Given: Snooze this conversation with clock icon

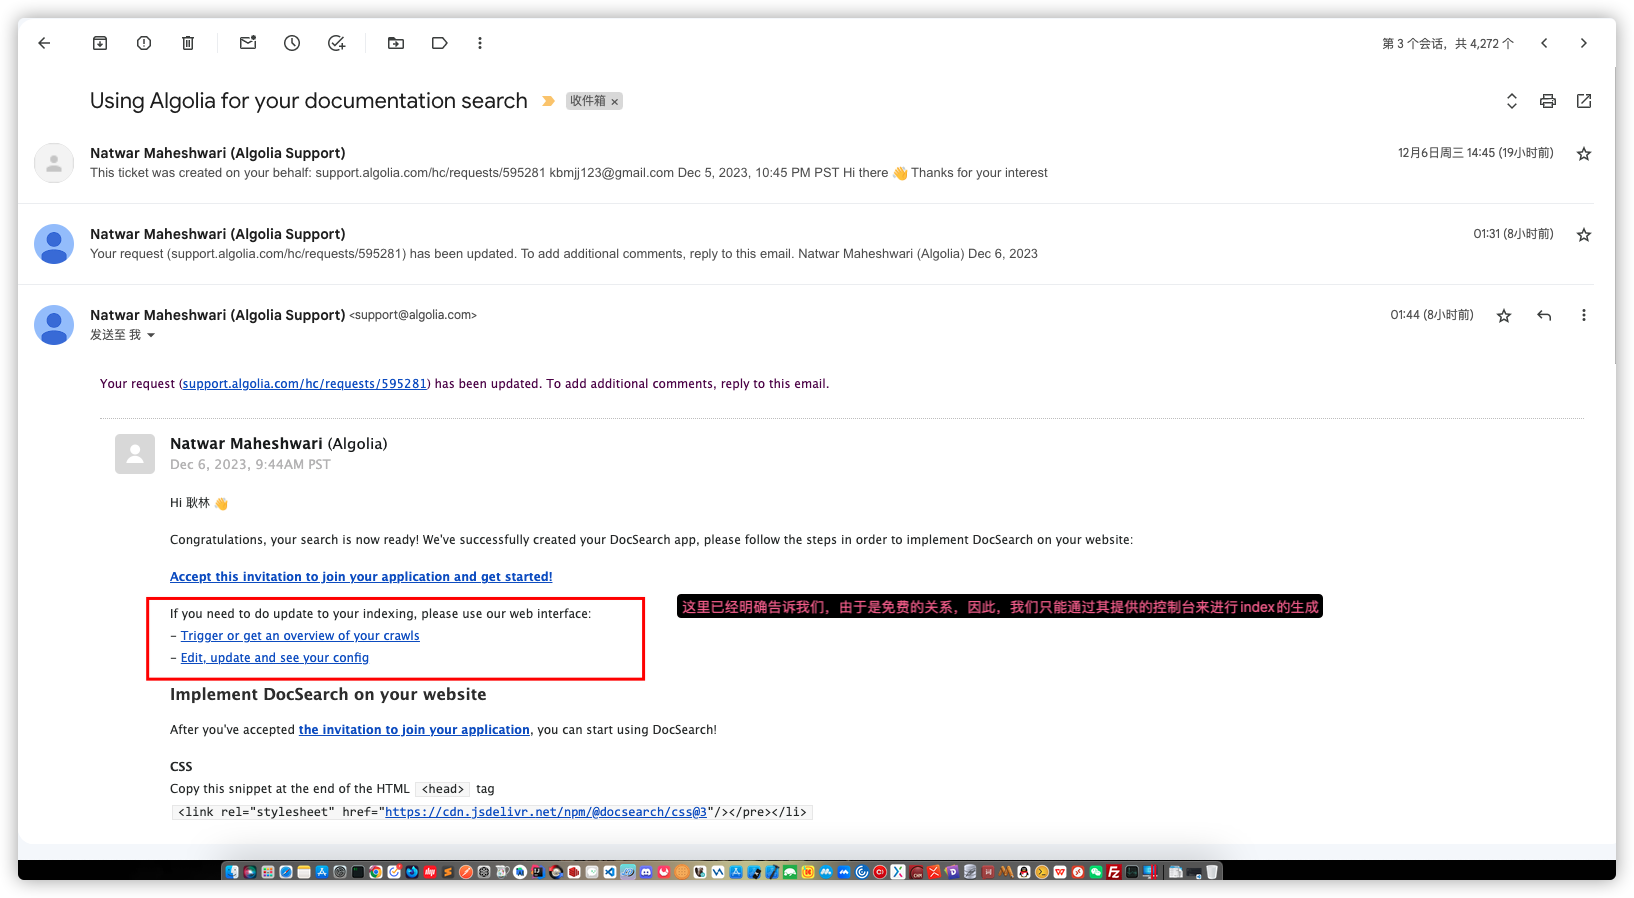Looking at the screenshot, I should click(x=292, y=43).
